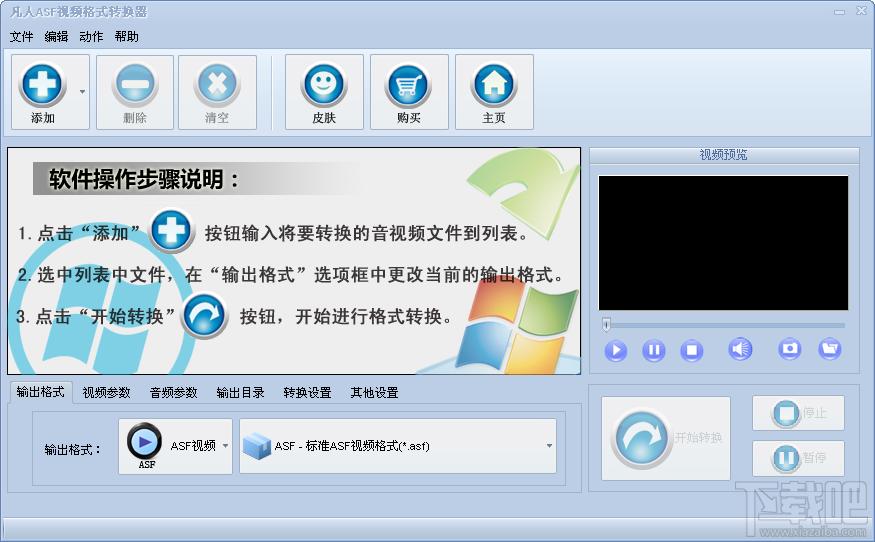This screenshot has height=542, width=875.
Task: Open the 动作 menu
Action: point(91,37)
